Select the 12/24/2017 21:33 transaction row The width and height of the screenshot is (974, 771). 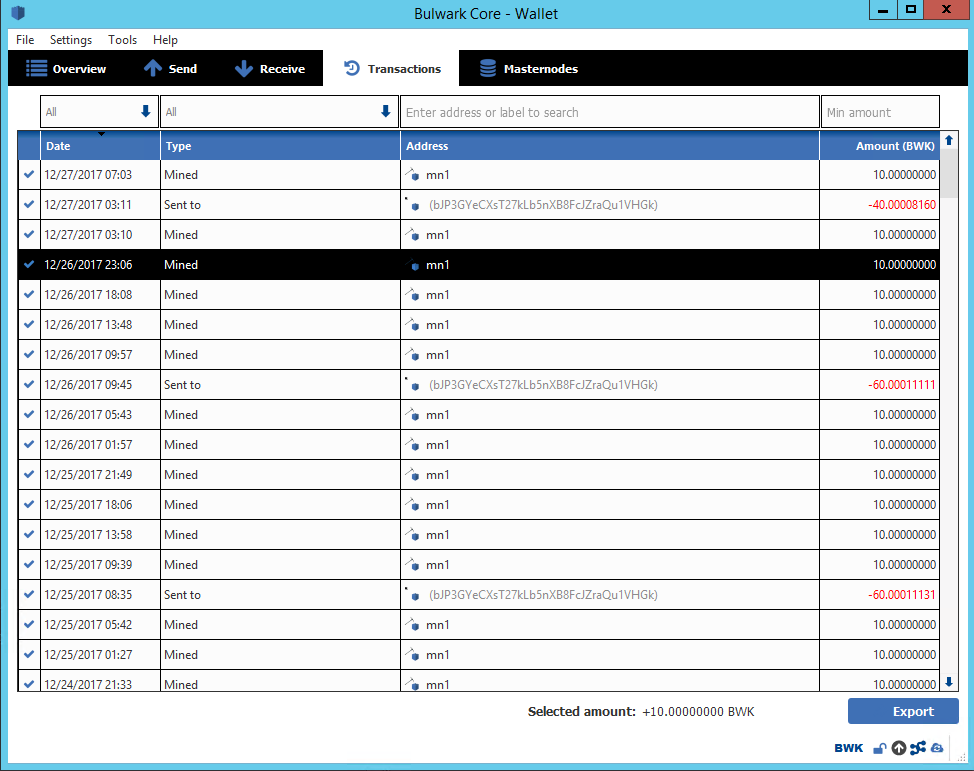pos(478,681)
